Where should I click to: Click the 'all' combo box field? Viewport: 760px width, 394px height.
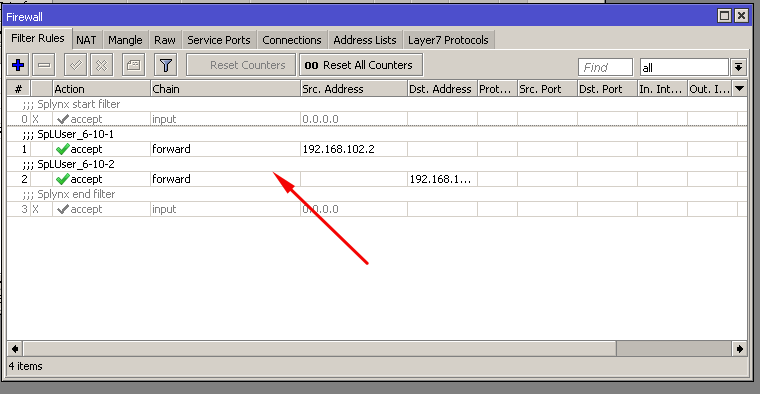pyautogui.click(x=684, y=67)
